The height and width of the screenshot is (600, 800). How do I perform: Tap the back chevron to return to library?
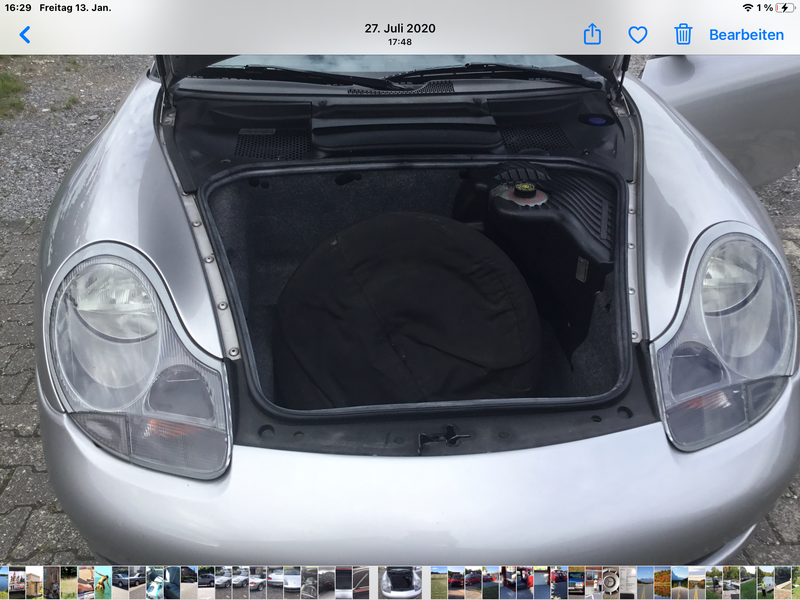click(25, 35)
